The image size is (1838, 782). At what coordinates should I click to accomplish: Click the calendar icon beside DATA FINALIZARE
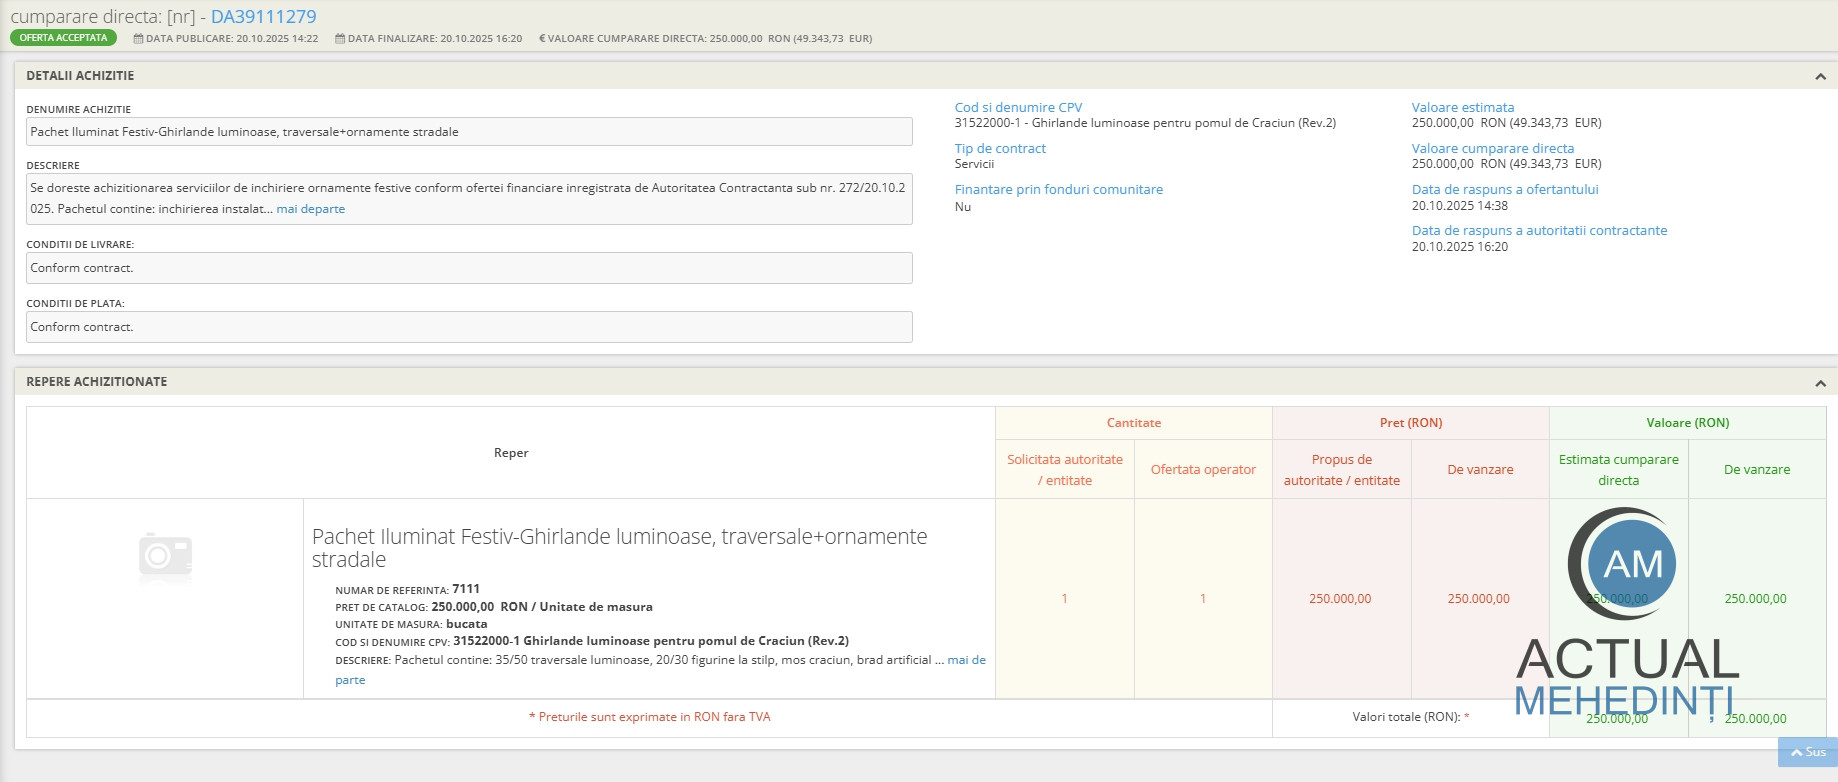[x=340, y=39]
